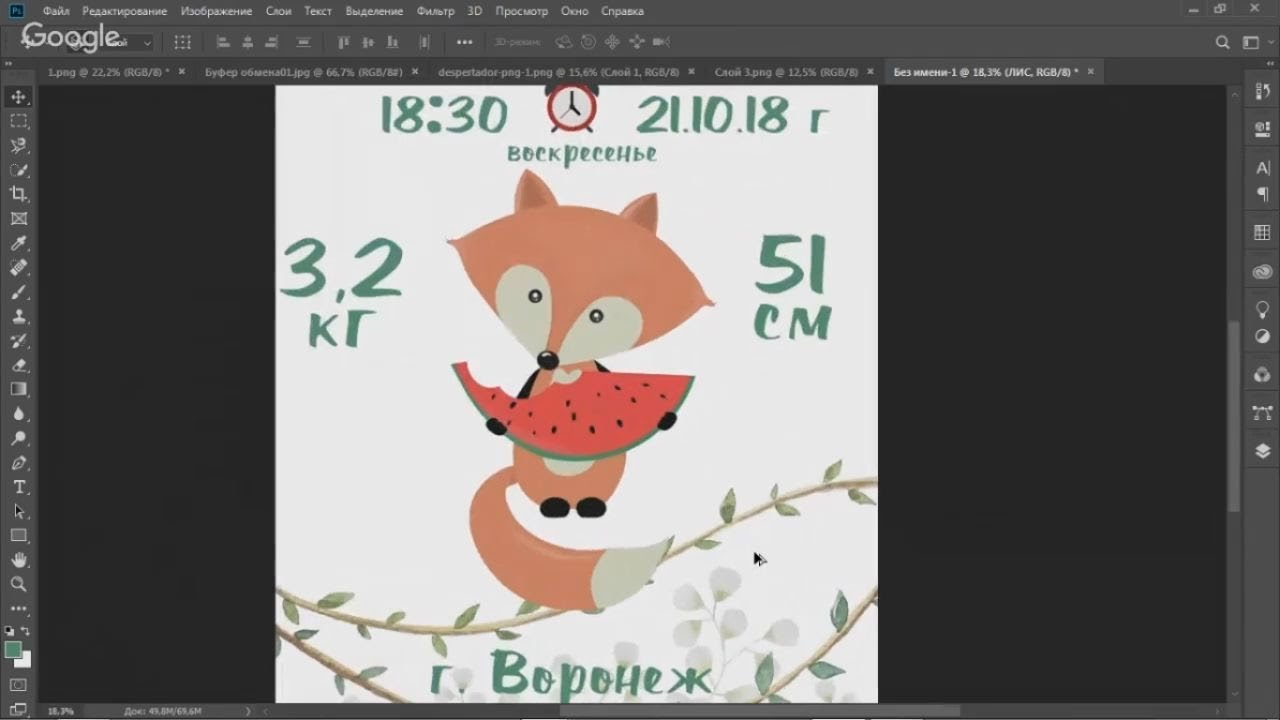The height and width of the screenshot is (720, 1280).
Task: Select the Pen tool
Action: (19, 463)
